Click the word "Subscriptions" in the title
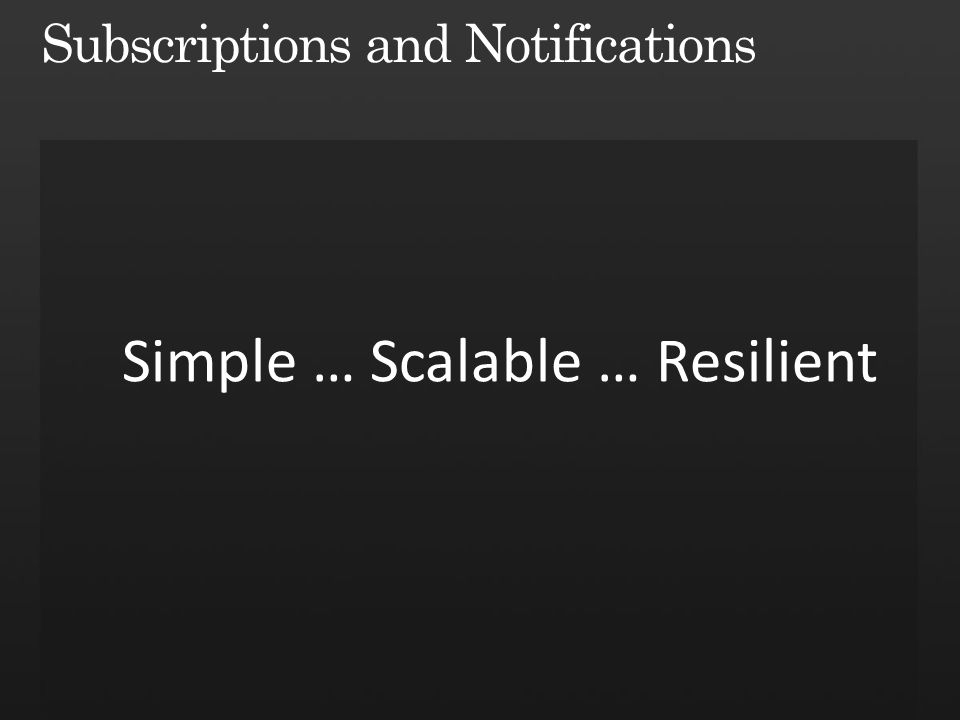Image resolution: width=960 pixels, height=720 pixels. (x=196, y=46)
